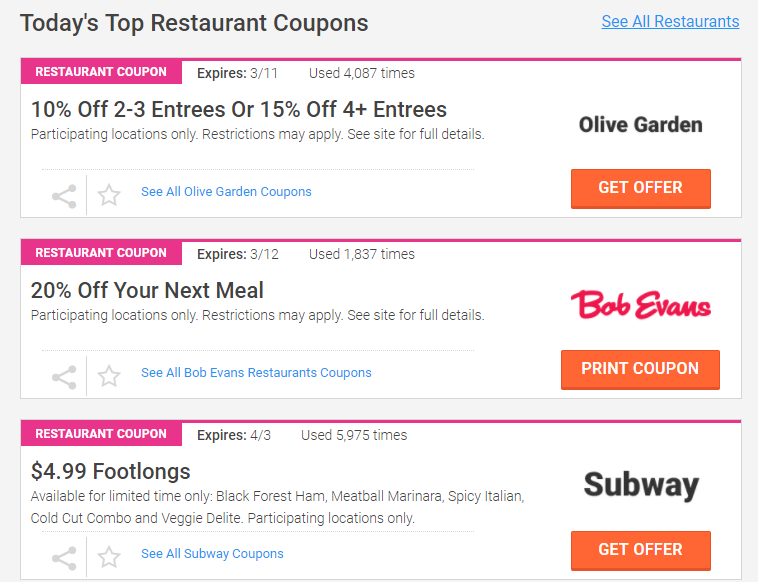758x582 pixels.
Task: View See All Bob Evans Restaurants Coupons
Action: tap(256, 373)
